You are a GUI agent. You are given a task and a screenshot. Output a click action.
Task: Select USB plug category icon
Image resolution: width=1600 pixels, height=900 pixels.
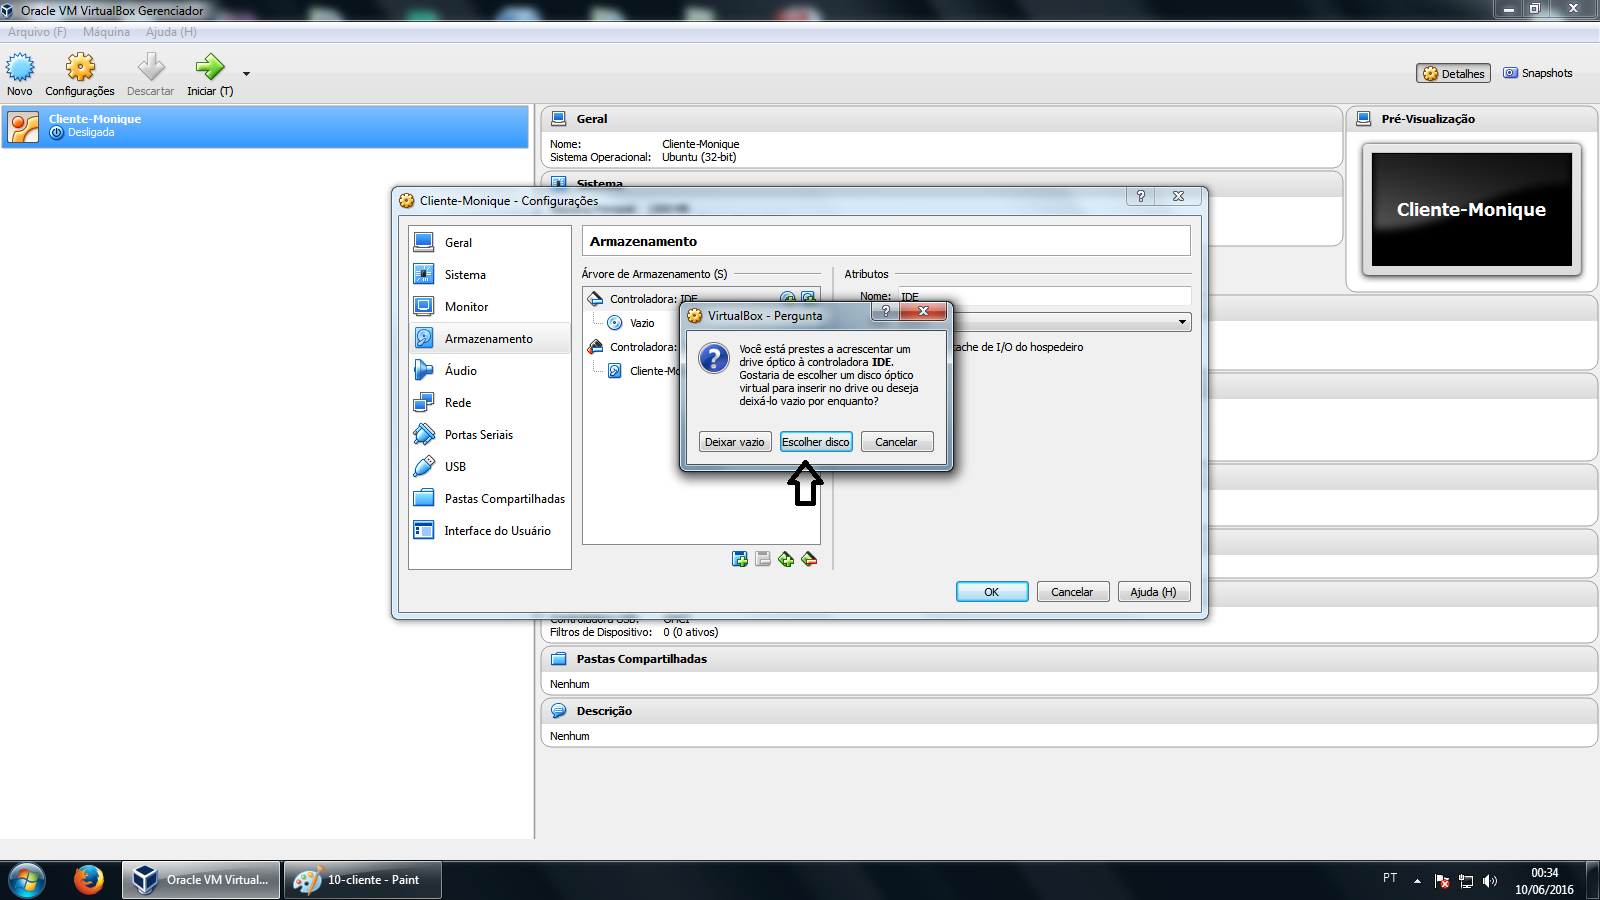pos(424,466)
